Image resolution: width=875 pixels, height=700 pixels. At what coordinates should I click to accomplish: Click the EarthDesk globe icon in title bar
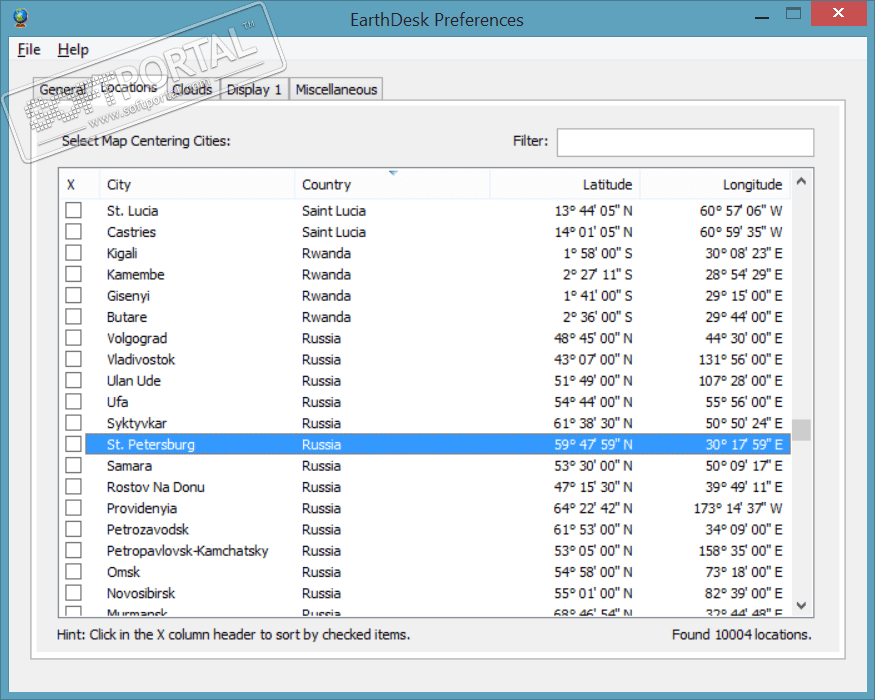(x=21, y=18)
